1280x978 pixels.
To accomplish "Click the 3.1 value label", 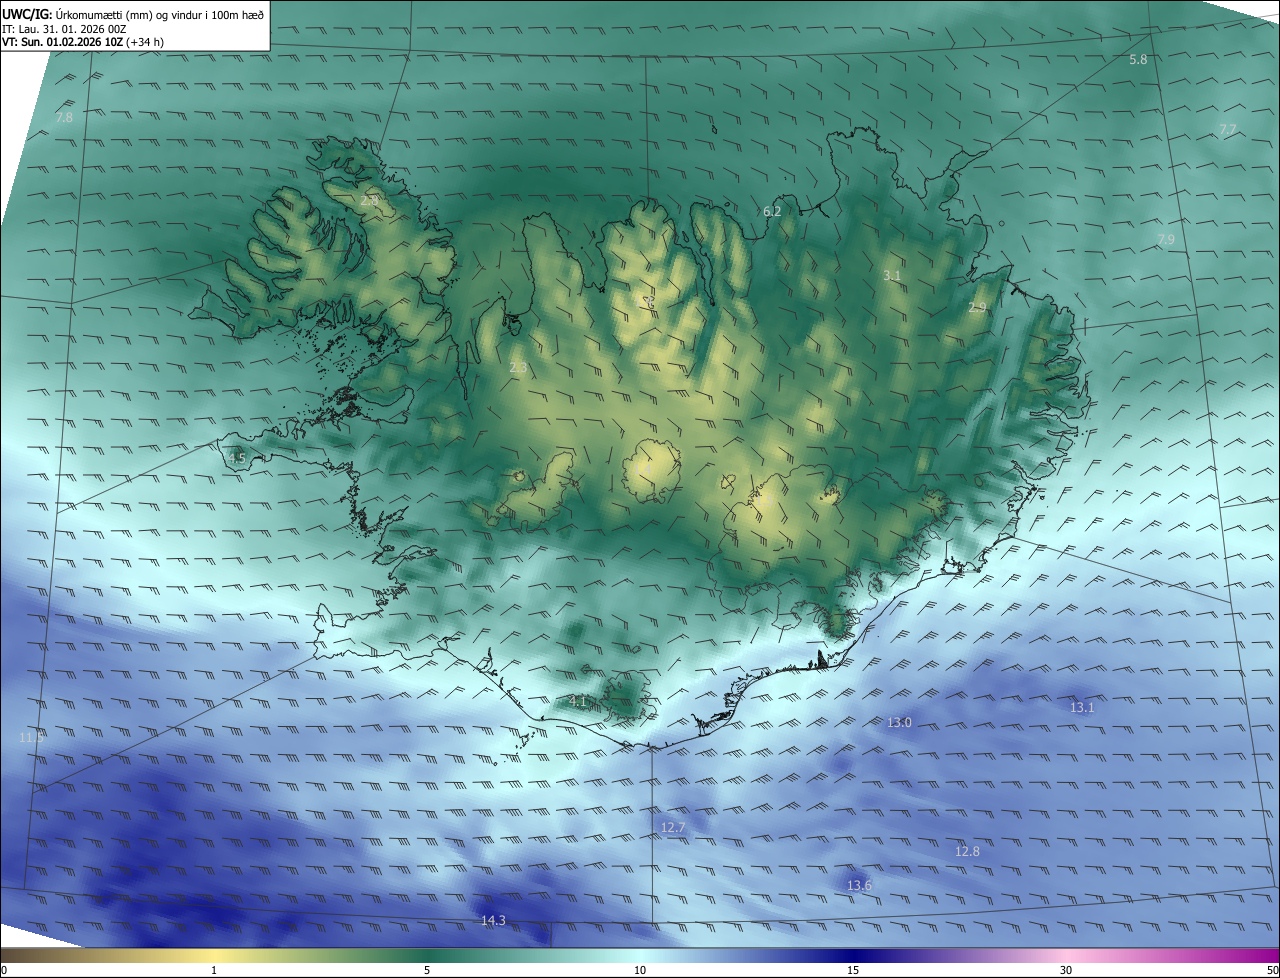I will (x=893, y=275).
